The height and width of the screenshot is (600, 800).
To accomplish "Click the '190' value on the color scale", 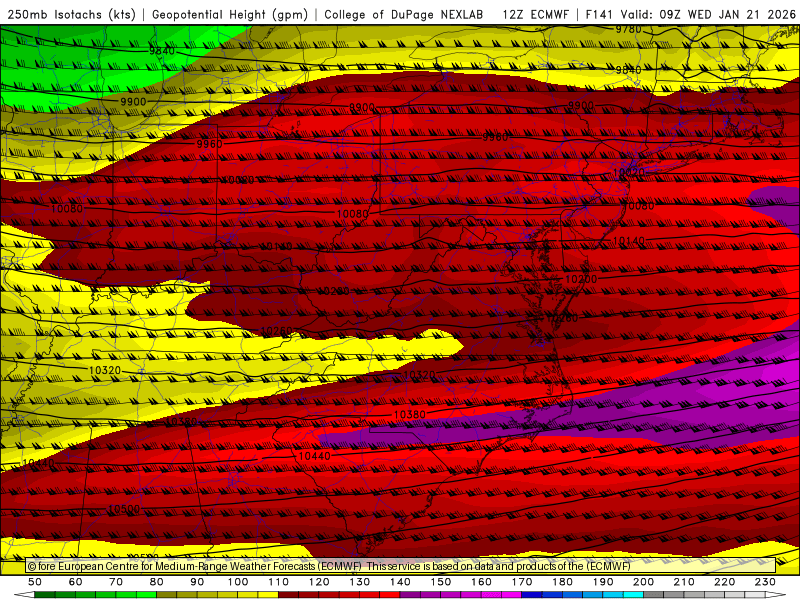I will (x=603, y=582).
